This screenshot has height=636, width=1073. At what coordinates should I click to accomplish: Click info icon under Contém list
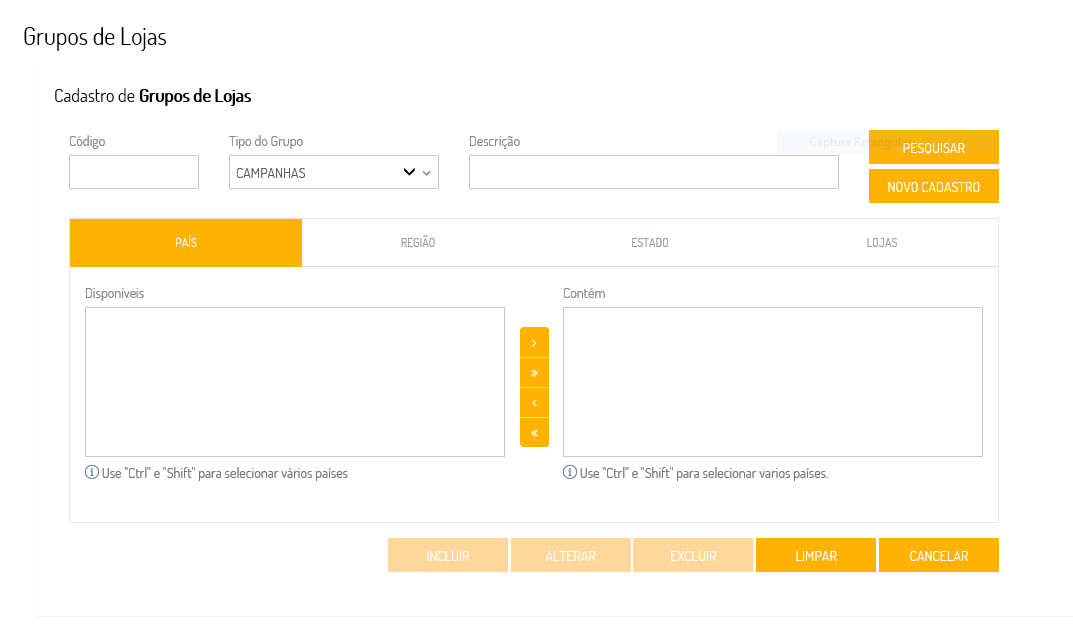(x=570, y=473)
